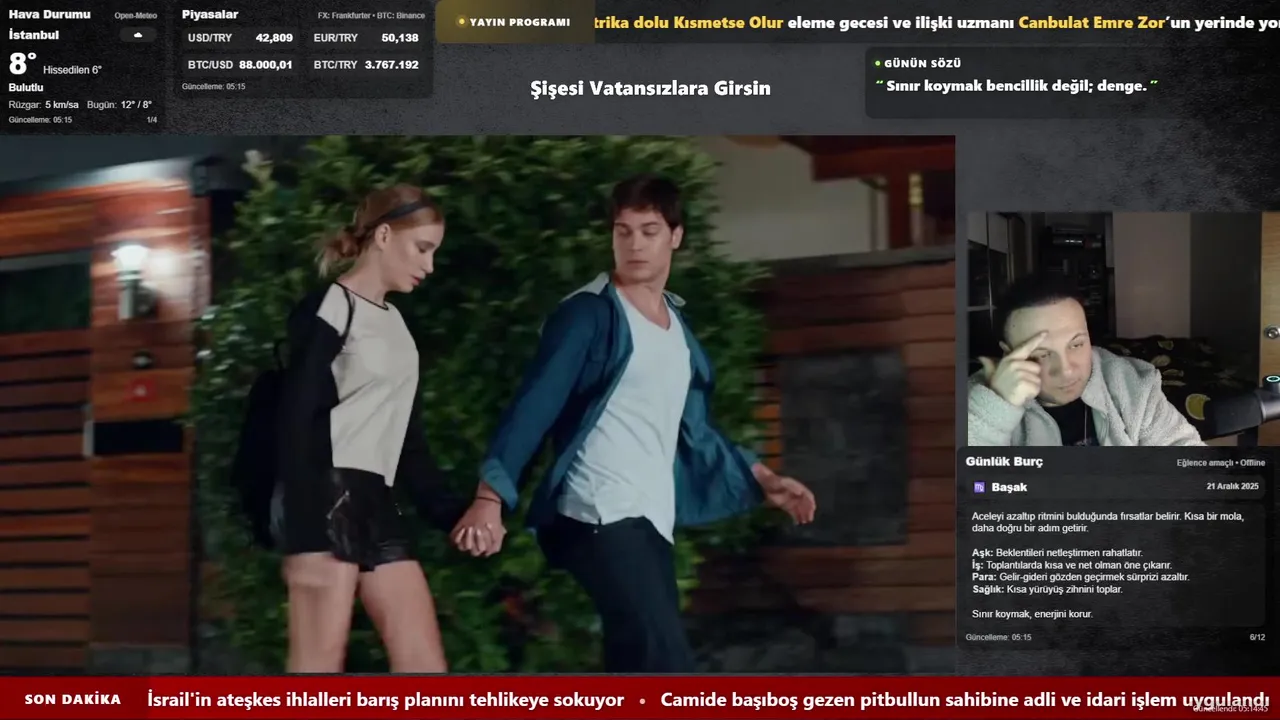Click the yellow dot beside Yayın Programı
This screenshot has height=720, width=1280.
(461, 21)
